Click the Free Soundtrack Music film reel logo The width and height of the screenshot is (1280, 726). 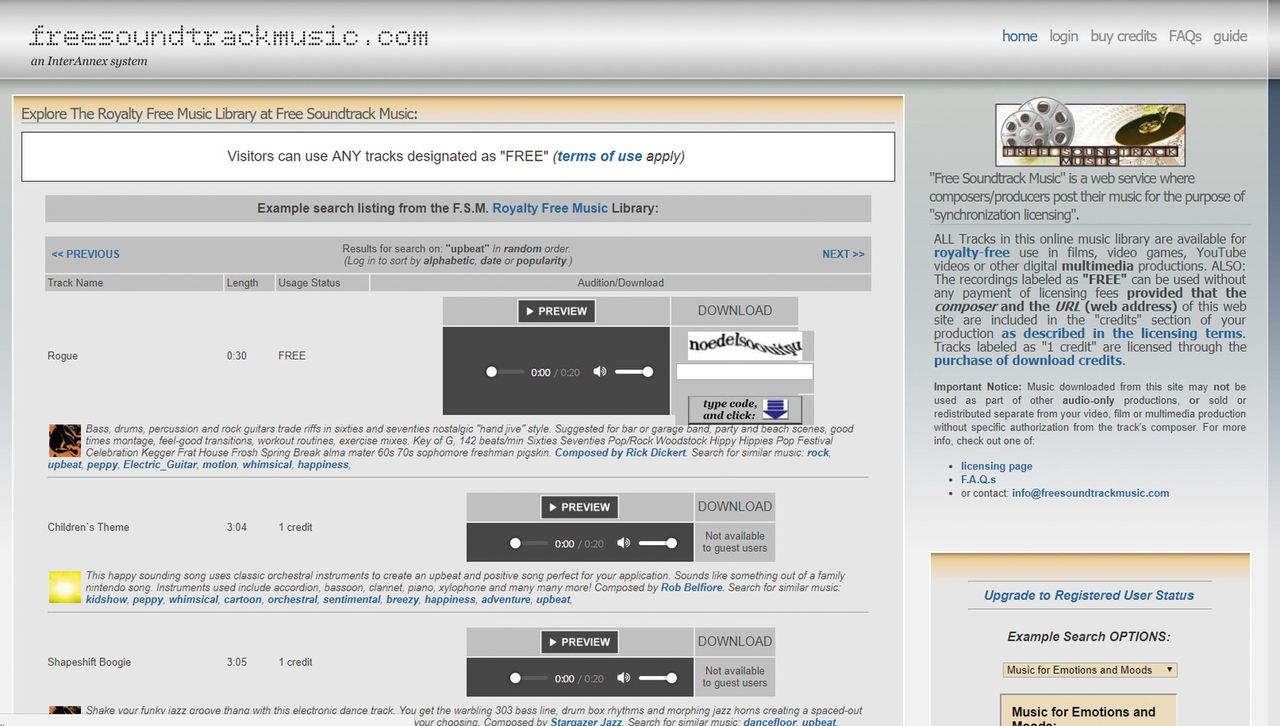click(1090, 134)
